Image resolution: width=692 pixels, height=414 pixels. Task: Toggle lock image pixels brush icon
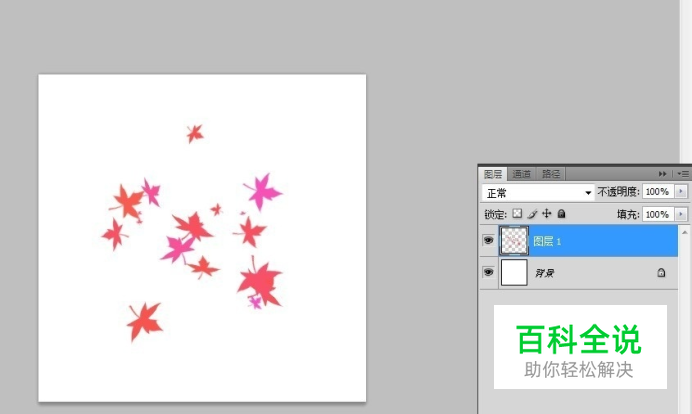[x=532, y=214]
